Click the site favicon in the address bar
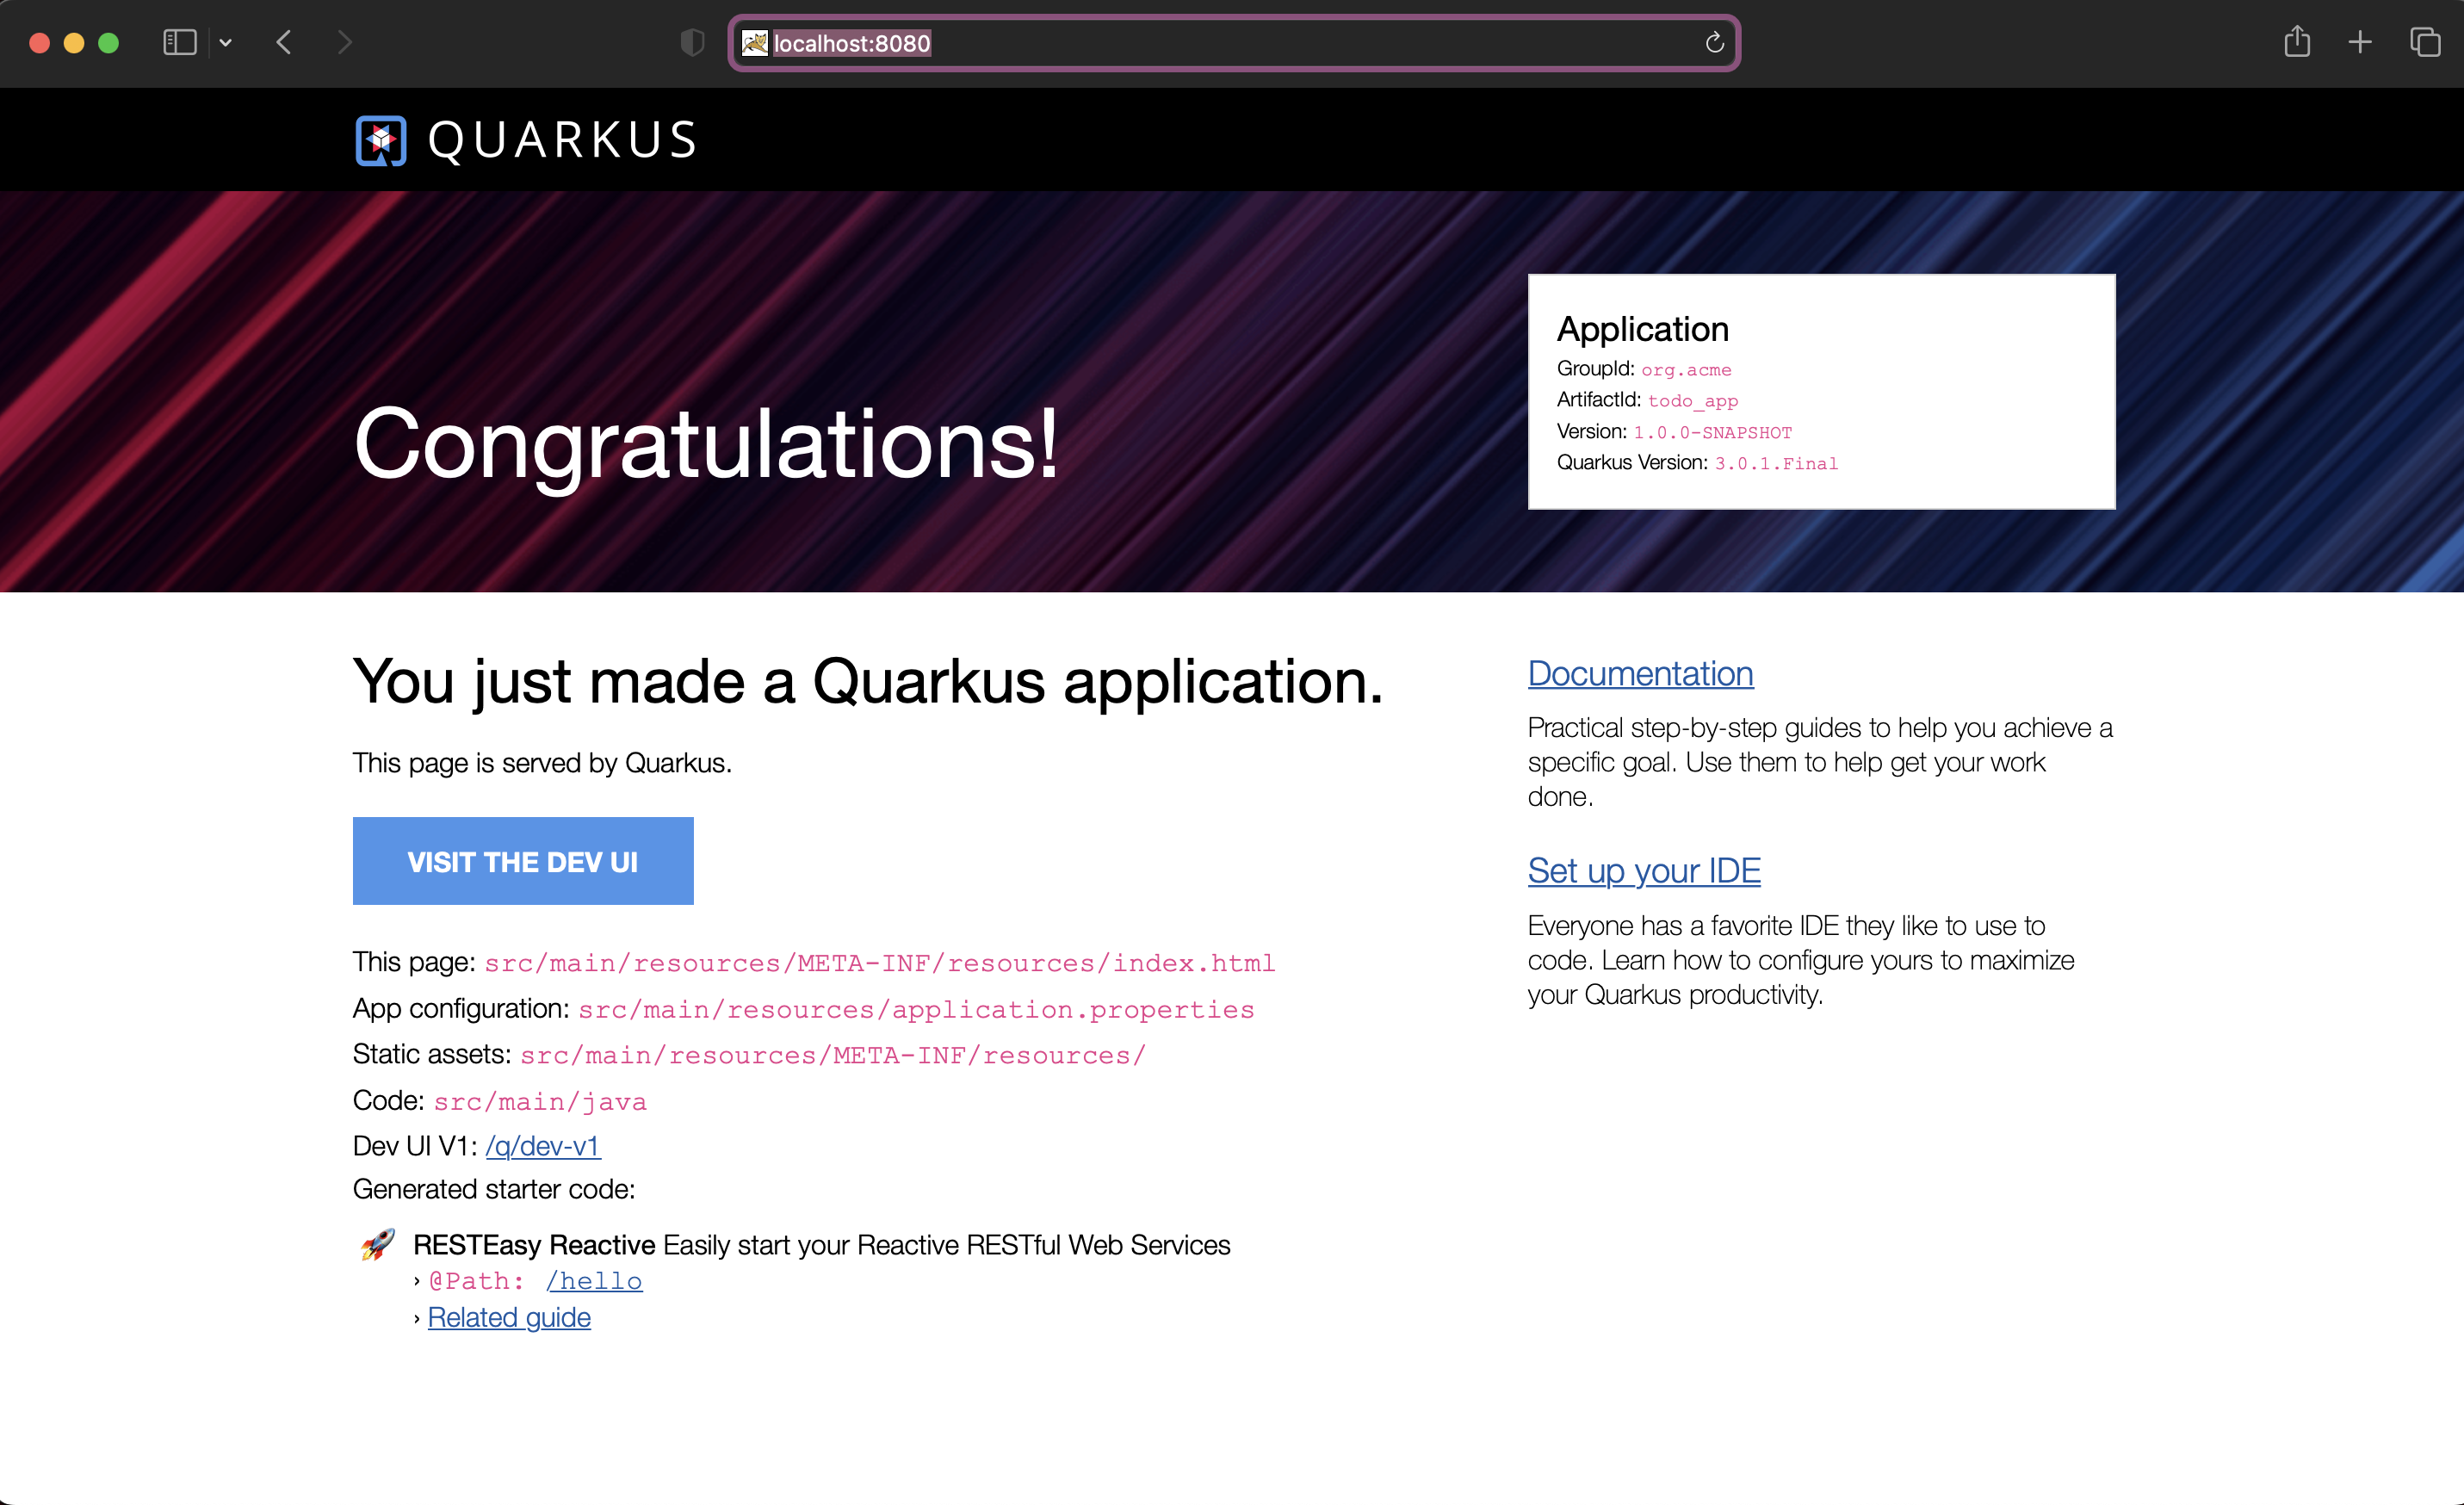Screen dimensions: 2464x1505 [755, 43]
